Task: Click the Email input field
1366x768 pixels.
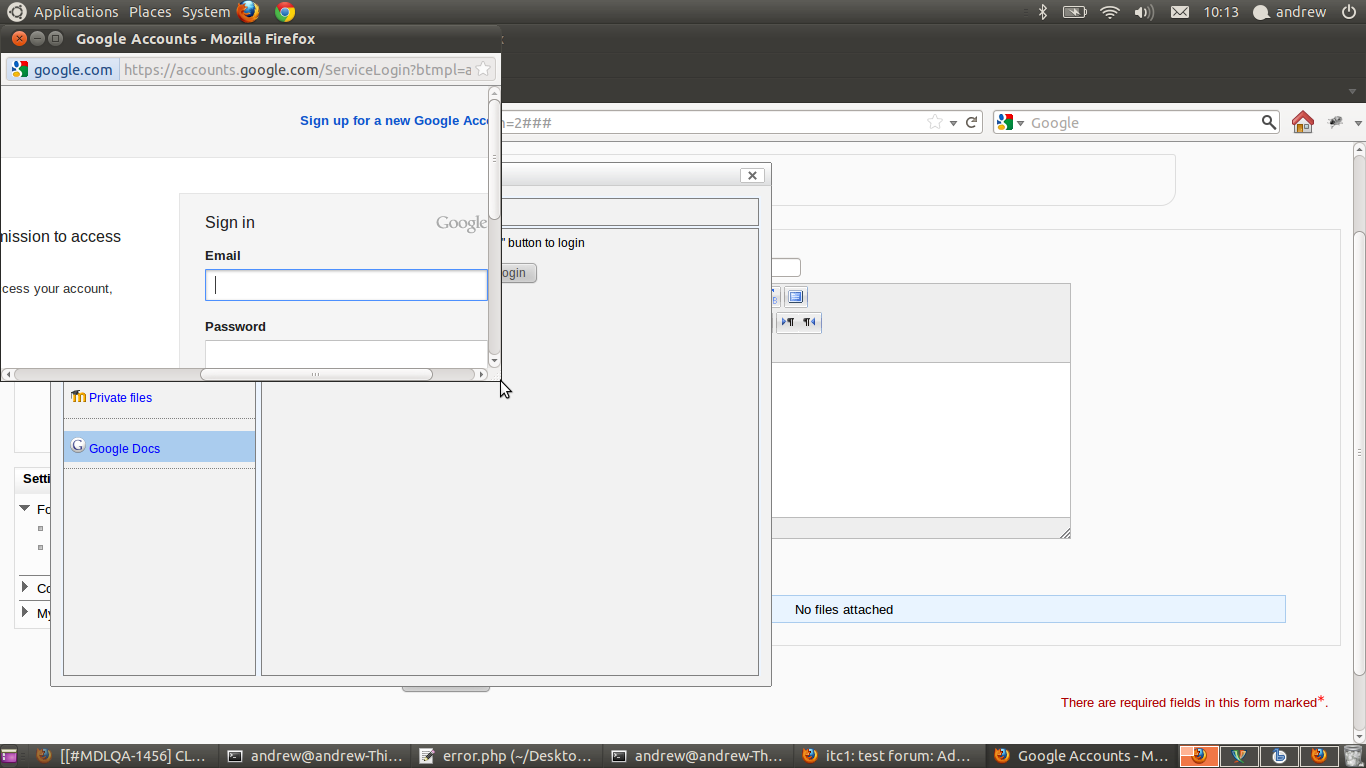Action: click(x=346, y=285)
